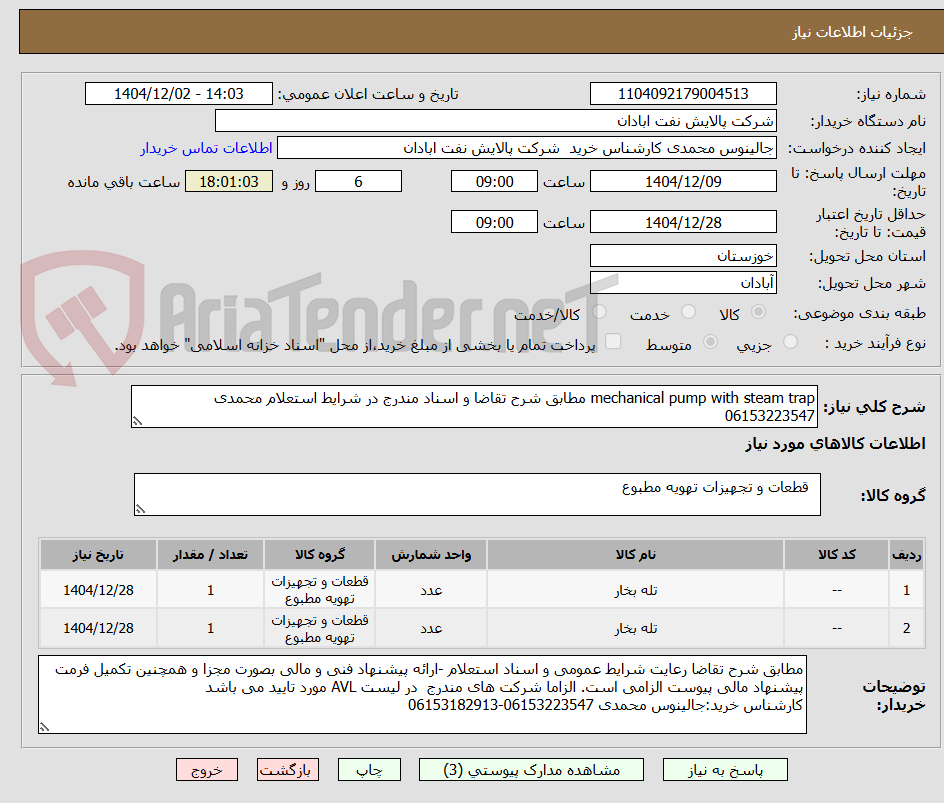Click the تاریخ نیاز column header
This screenshot has width=944, height=803.
tap(99, 554)
